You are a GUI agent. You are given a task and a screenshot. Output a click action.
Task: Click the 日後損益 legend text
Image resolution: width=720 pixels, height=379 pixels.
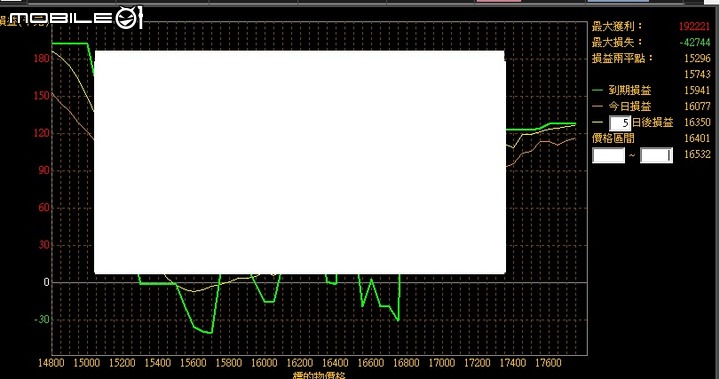653,123
